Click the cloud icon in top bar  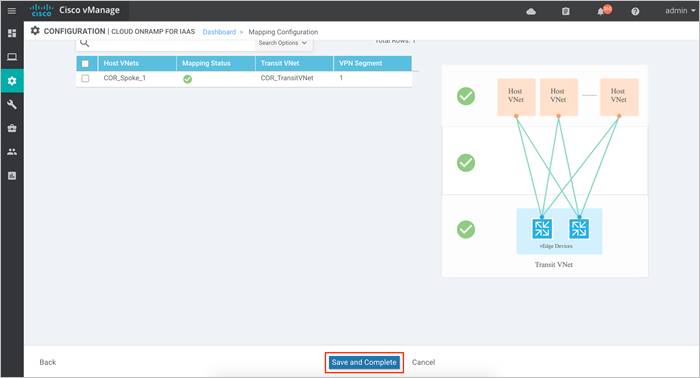pos(531,11)
